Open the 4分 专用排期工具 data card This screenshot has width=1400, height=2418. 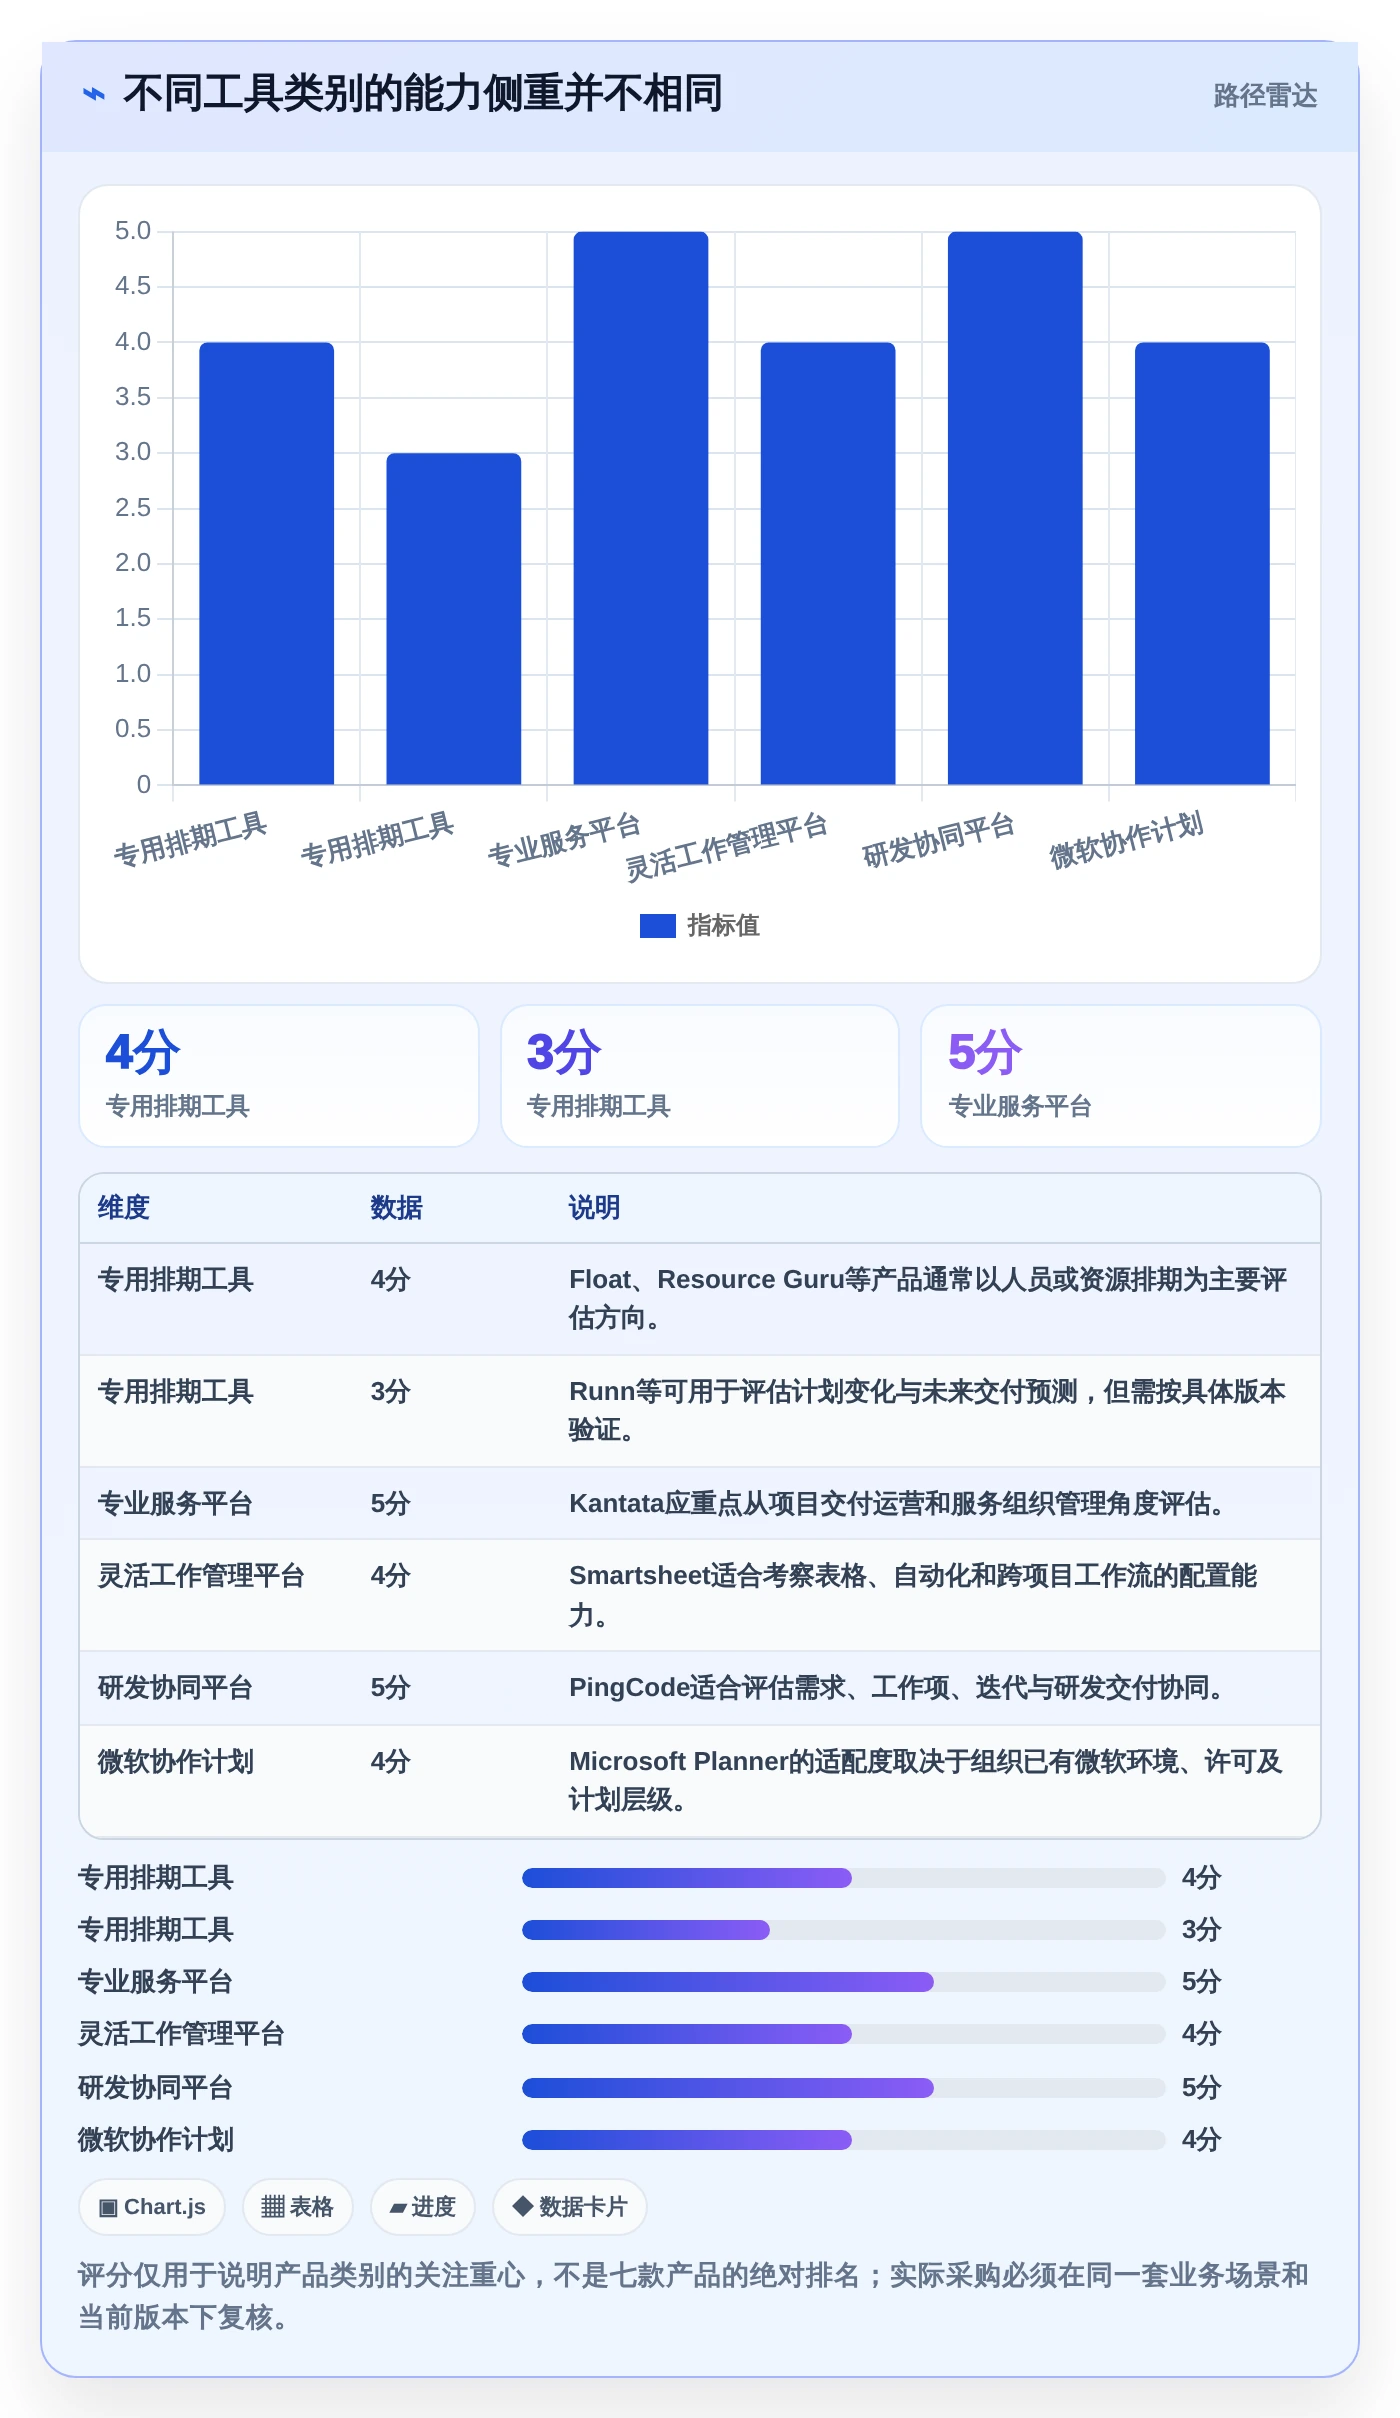click(279, 1076)
